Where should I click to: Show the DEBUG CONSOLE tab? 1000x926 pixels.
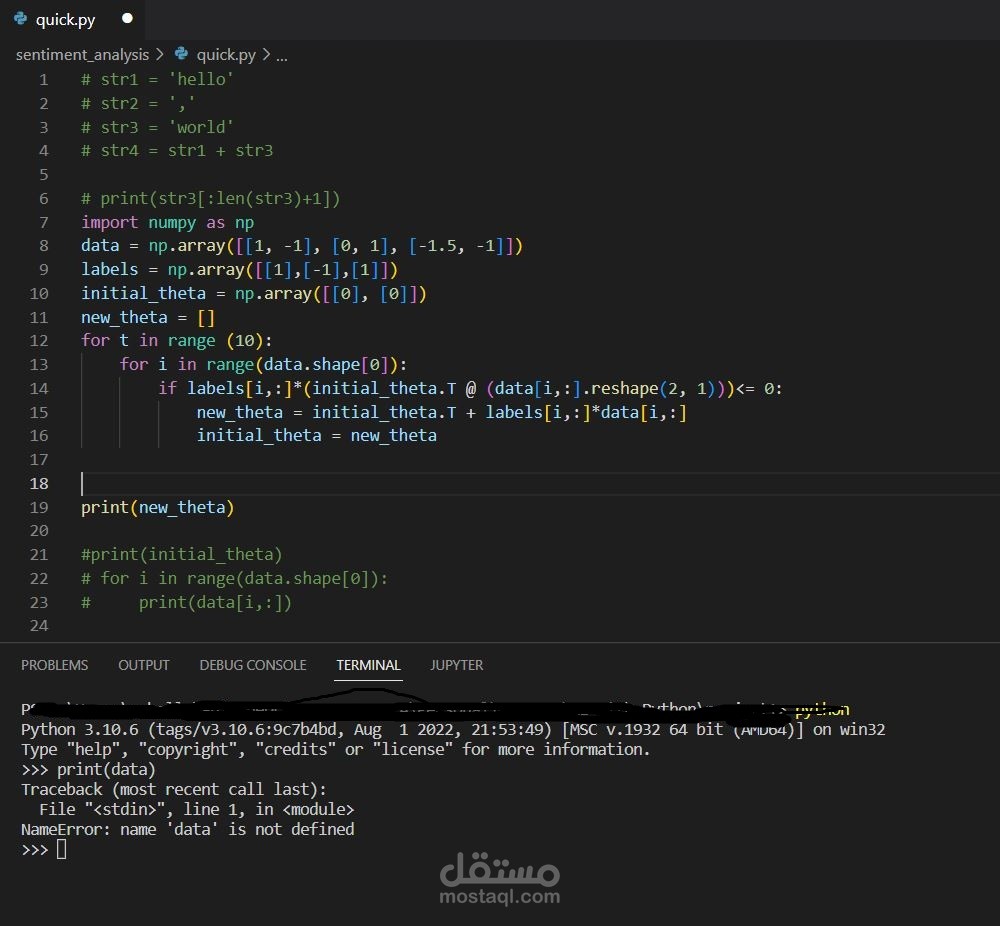[253, 665]
